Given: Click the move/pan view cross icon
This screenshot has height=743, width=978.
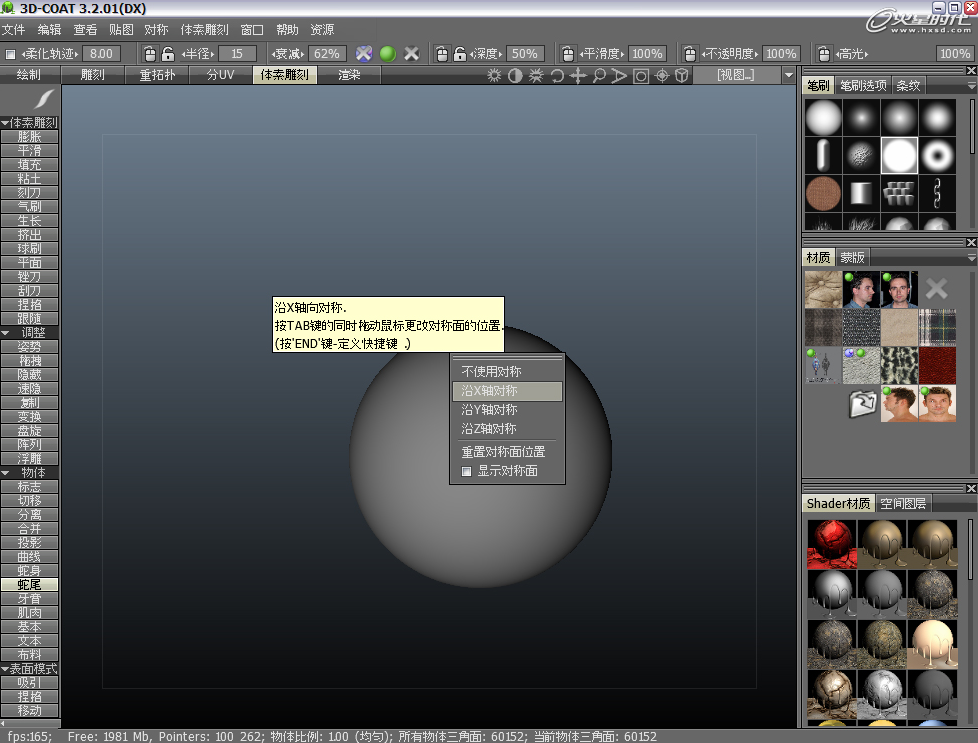Looking at the screenshot, I should [x=578, y=75].
